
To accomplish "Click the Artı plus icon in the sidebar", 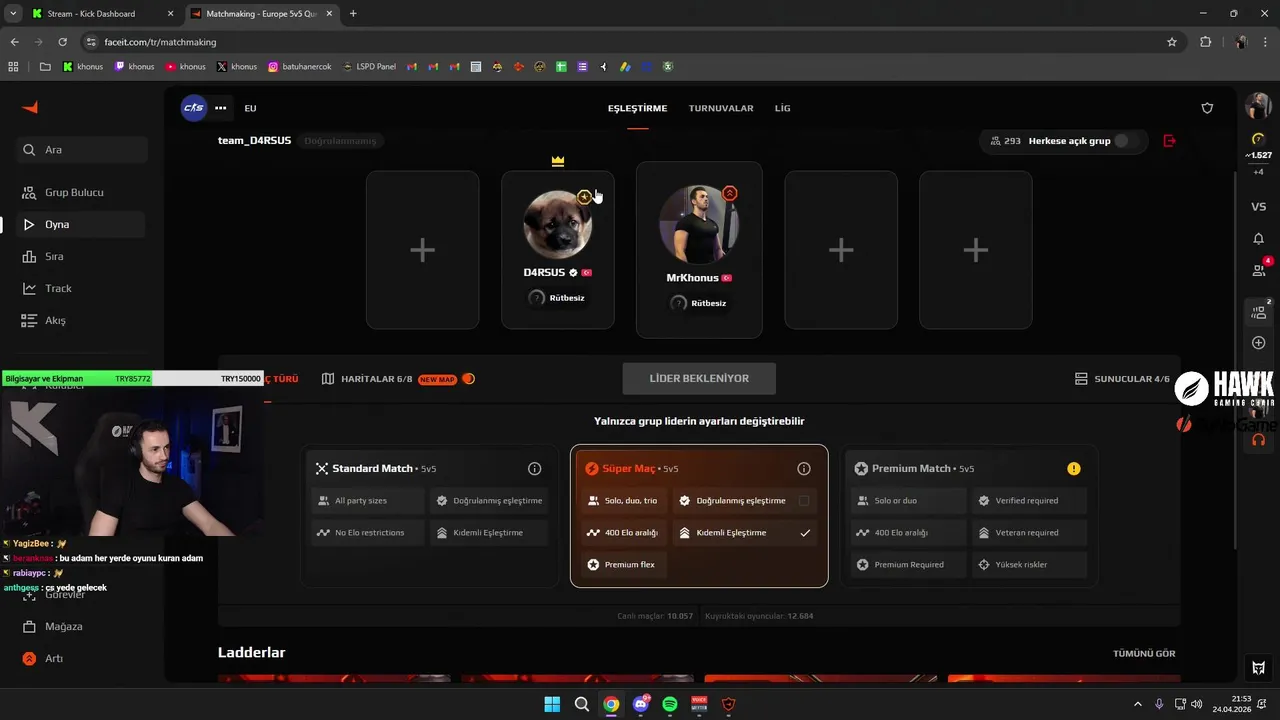I will click(29, 658).
